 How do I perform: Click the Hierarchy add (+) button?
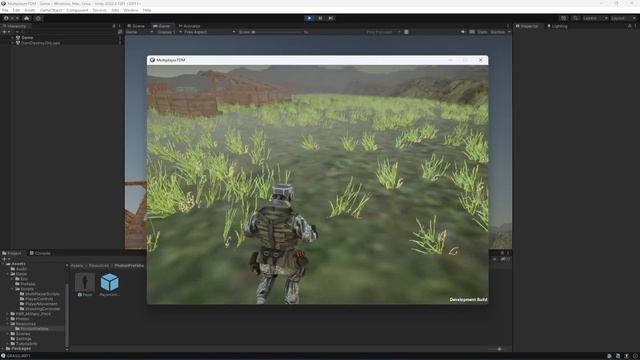pos(5,32)
